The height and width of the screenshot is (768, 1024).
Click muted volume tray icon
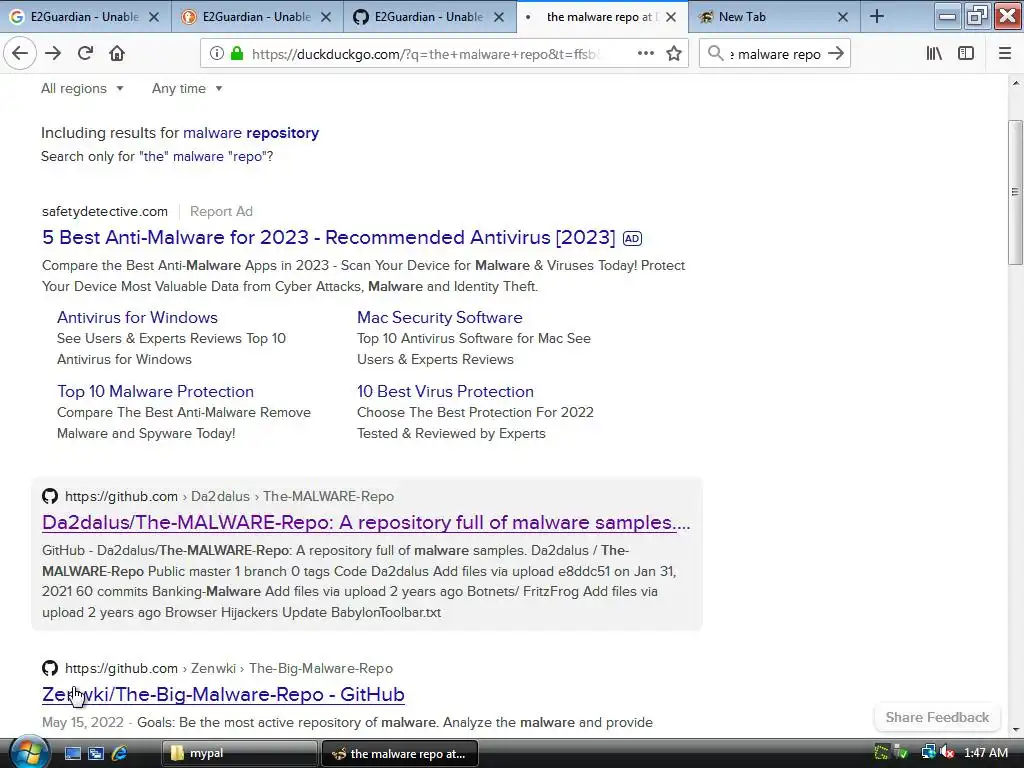coord(948,753)
